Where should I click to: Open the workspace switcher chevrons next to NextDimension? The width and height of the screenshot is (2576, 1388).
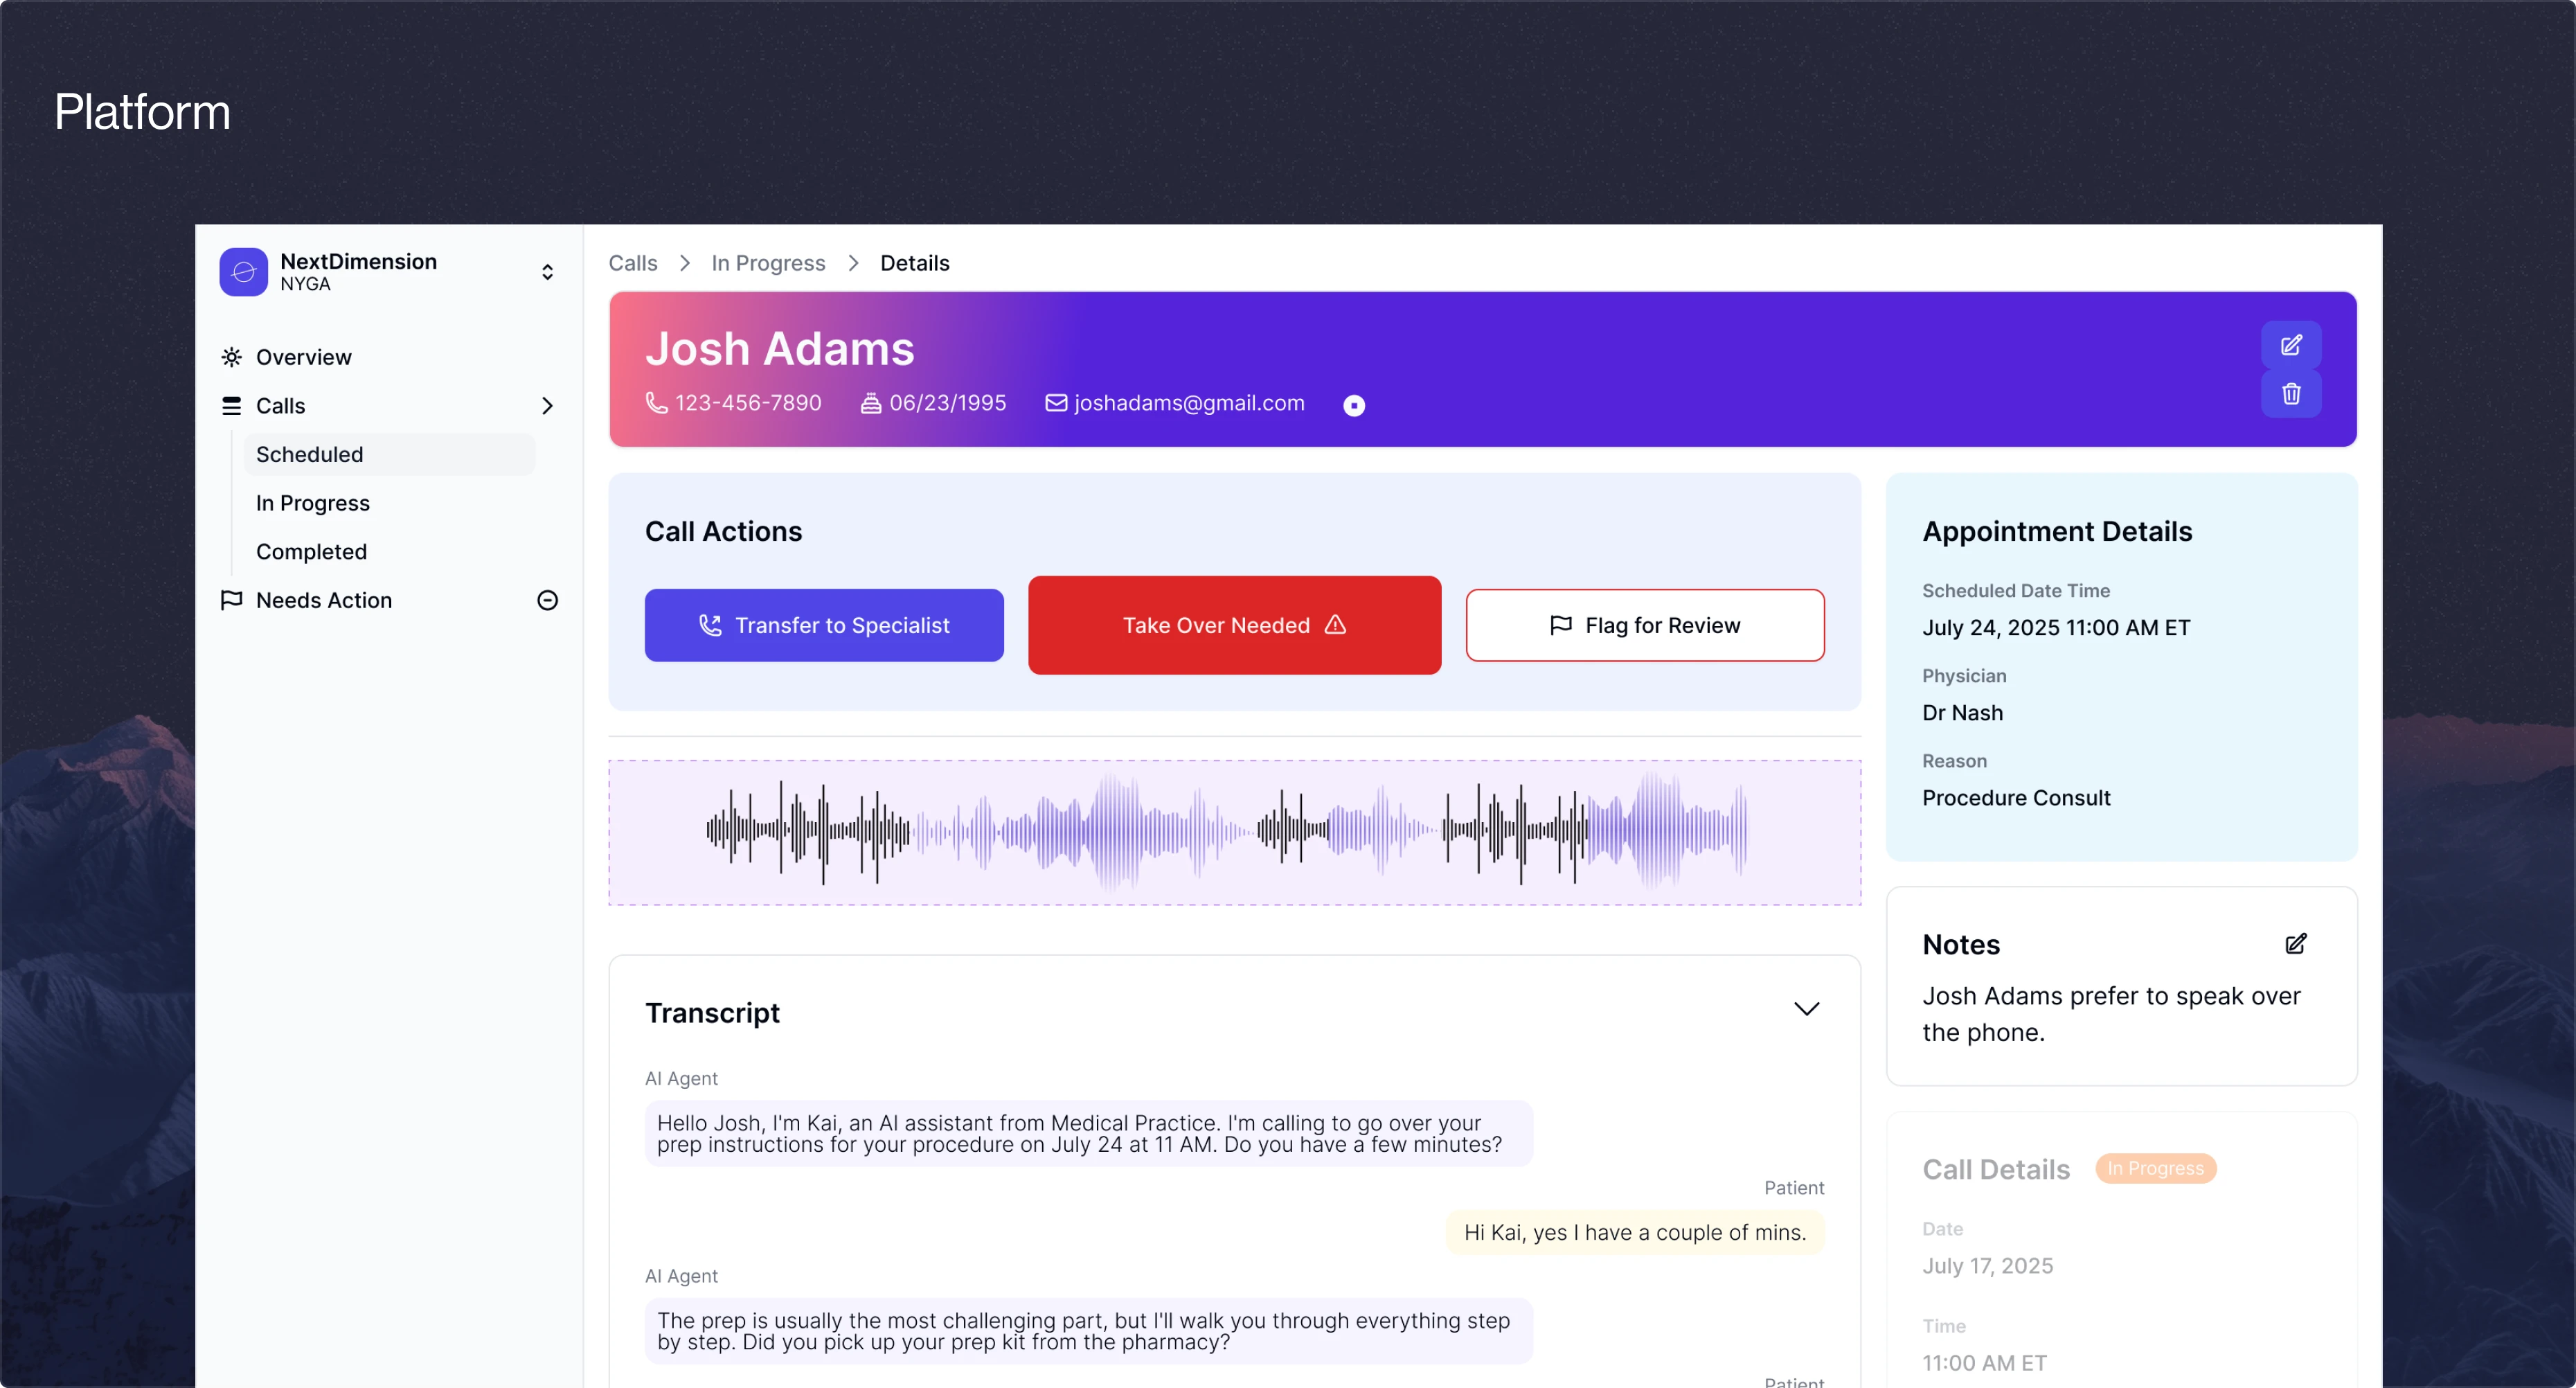pos(547,271)
